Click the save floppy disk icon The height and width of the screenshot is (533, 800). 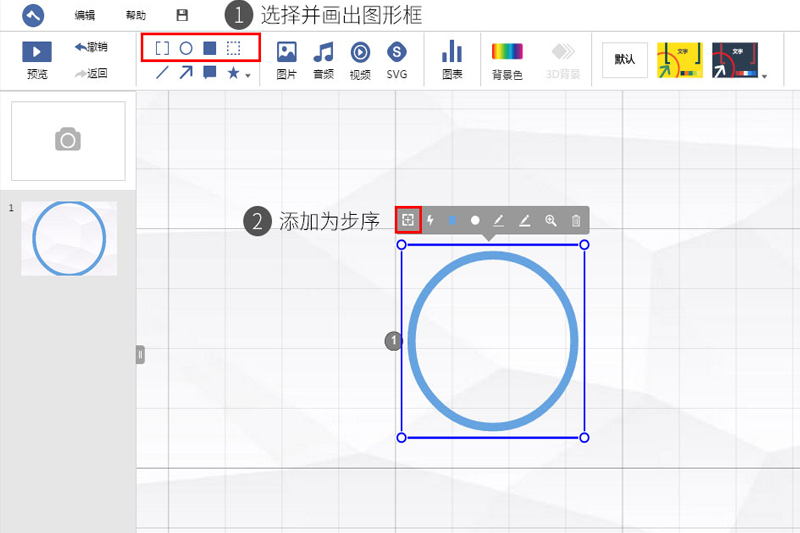[x=182, y=15]
